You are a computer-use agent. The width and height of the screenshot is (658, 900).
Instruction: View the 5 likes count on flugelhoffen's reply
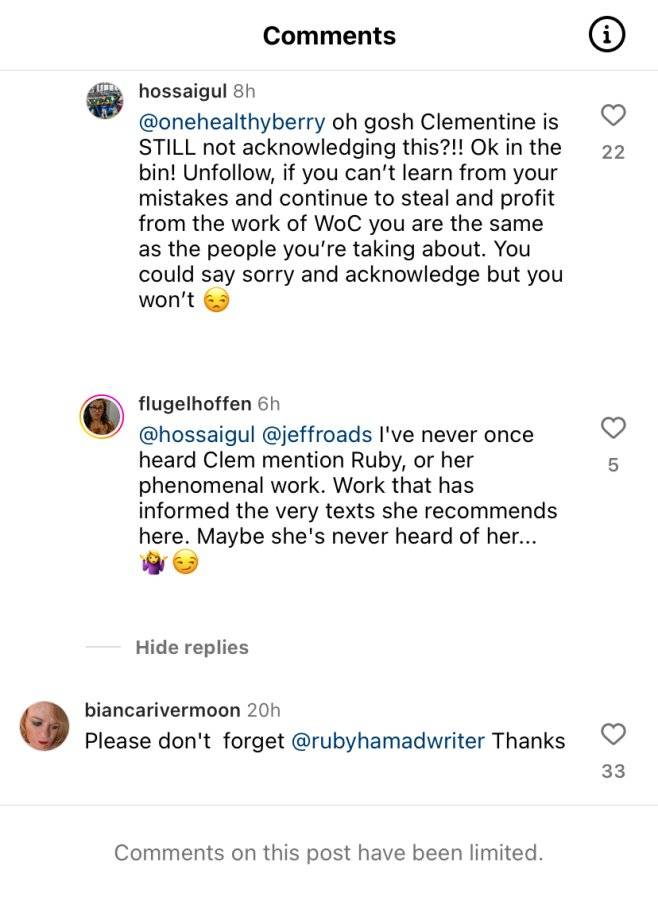tap(613, 465)
